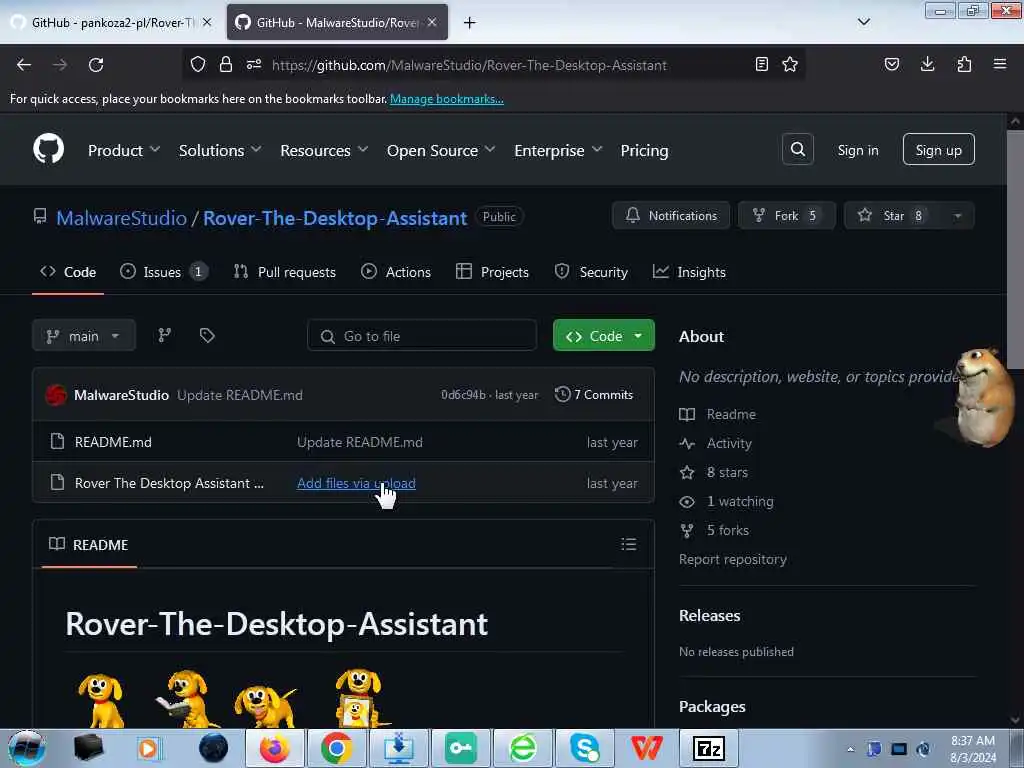Expand the Star lists dropdown arrow
Image resolution: width=1024 pixels, height=768 pixels.
pyautogui.click(x=957, y=216)
